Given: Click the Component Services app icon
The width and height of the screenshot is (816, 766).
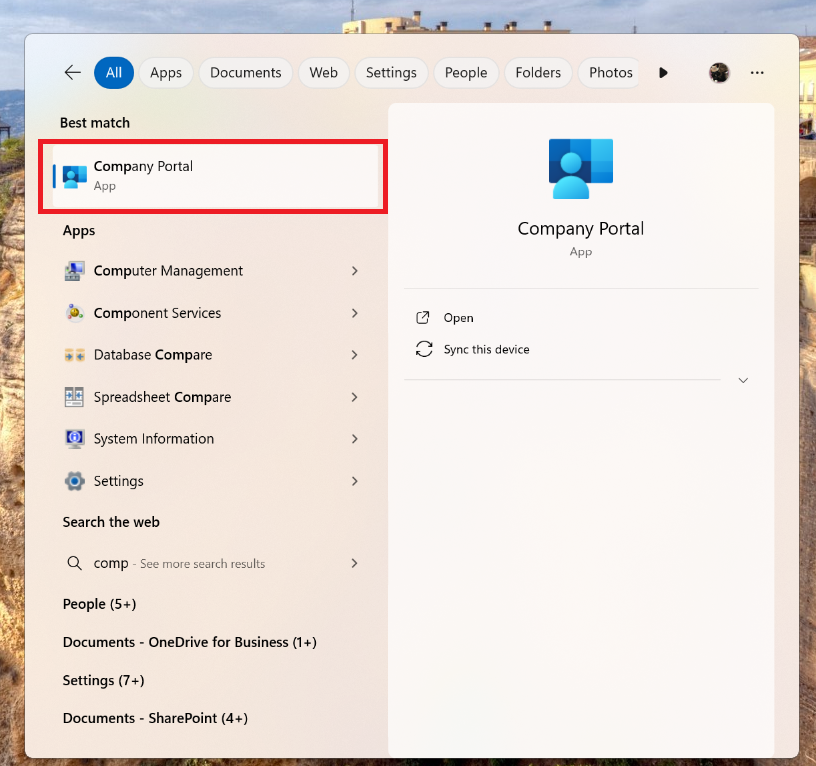Looking at the screenshot, I should [x=74, y=313].
